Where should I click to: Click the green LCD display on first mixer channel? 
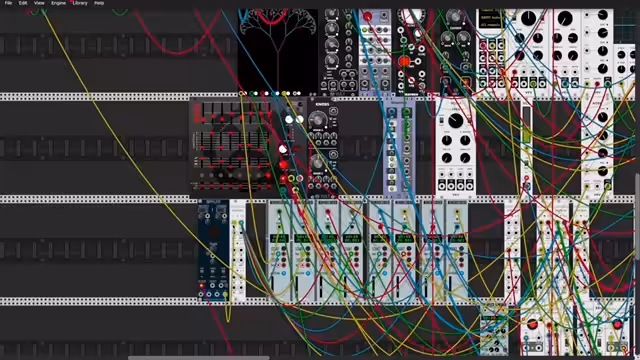pyautogui.click(x=279, y=238)
